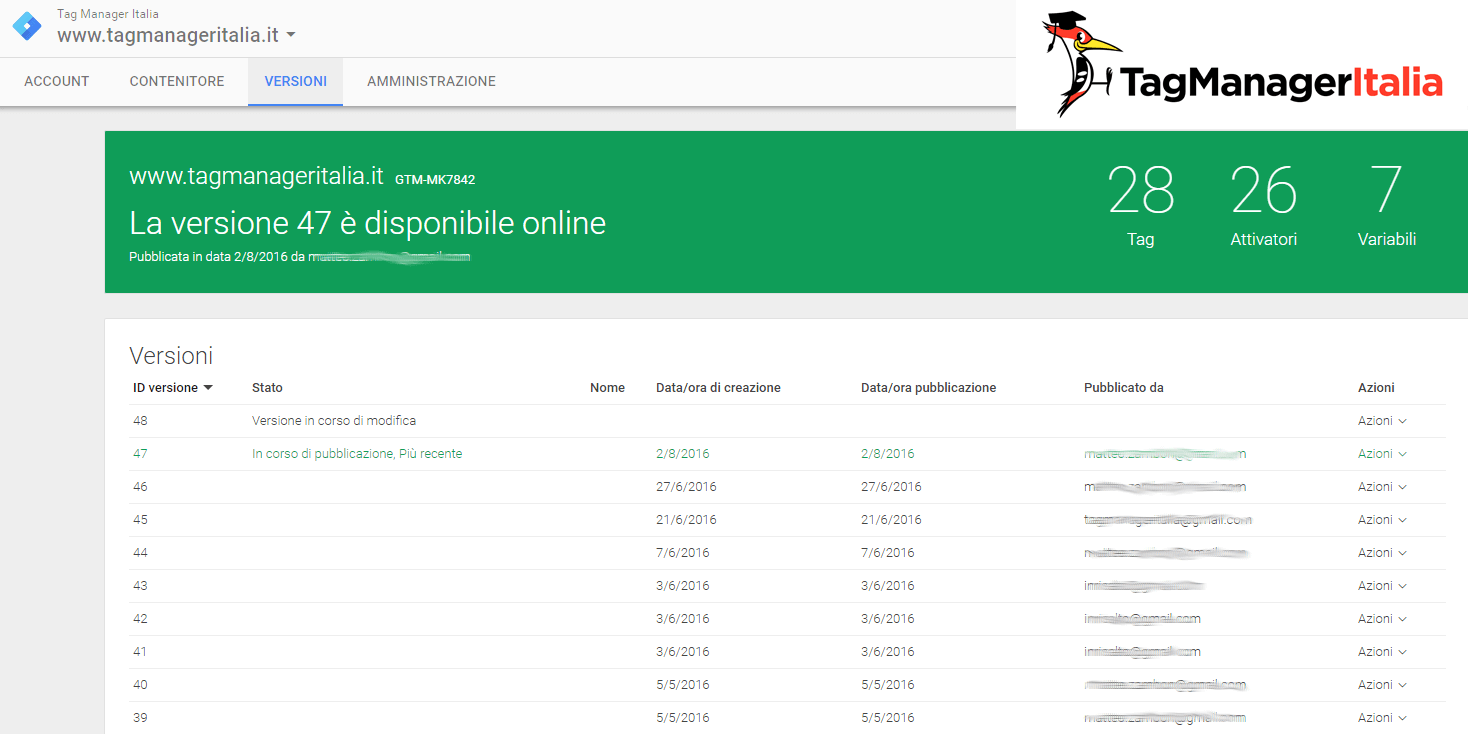Open version 40 link
Screen dimensions: 1468x734
click(x=140, y=685)
